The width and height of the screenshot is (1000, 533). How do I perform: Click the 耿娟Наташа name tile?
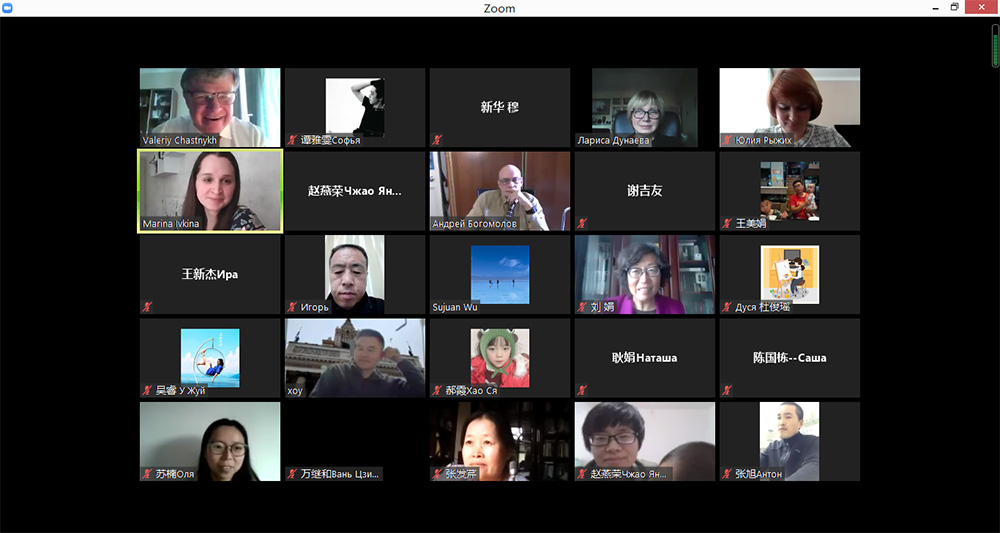click(x=645, y=357)
